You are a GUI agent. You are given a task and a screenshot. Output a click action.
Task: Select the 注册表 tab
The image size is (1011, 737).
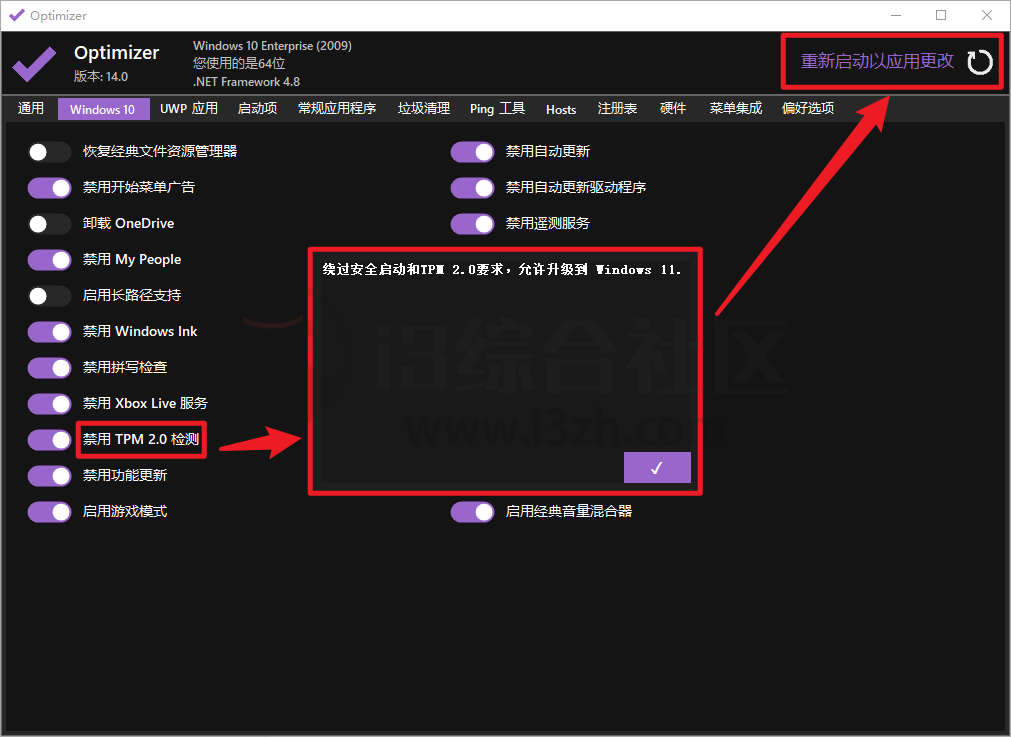617,108
